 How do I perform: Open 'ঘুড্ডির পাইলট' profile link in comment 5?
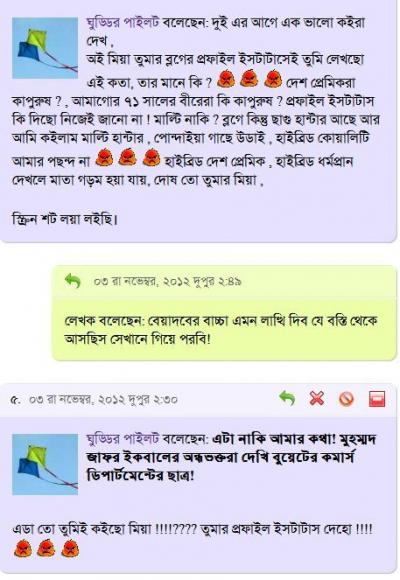click(x=122, y=439)
